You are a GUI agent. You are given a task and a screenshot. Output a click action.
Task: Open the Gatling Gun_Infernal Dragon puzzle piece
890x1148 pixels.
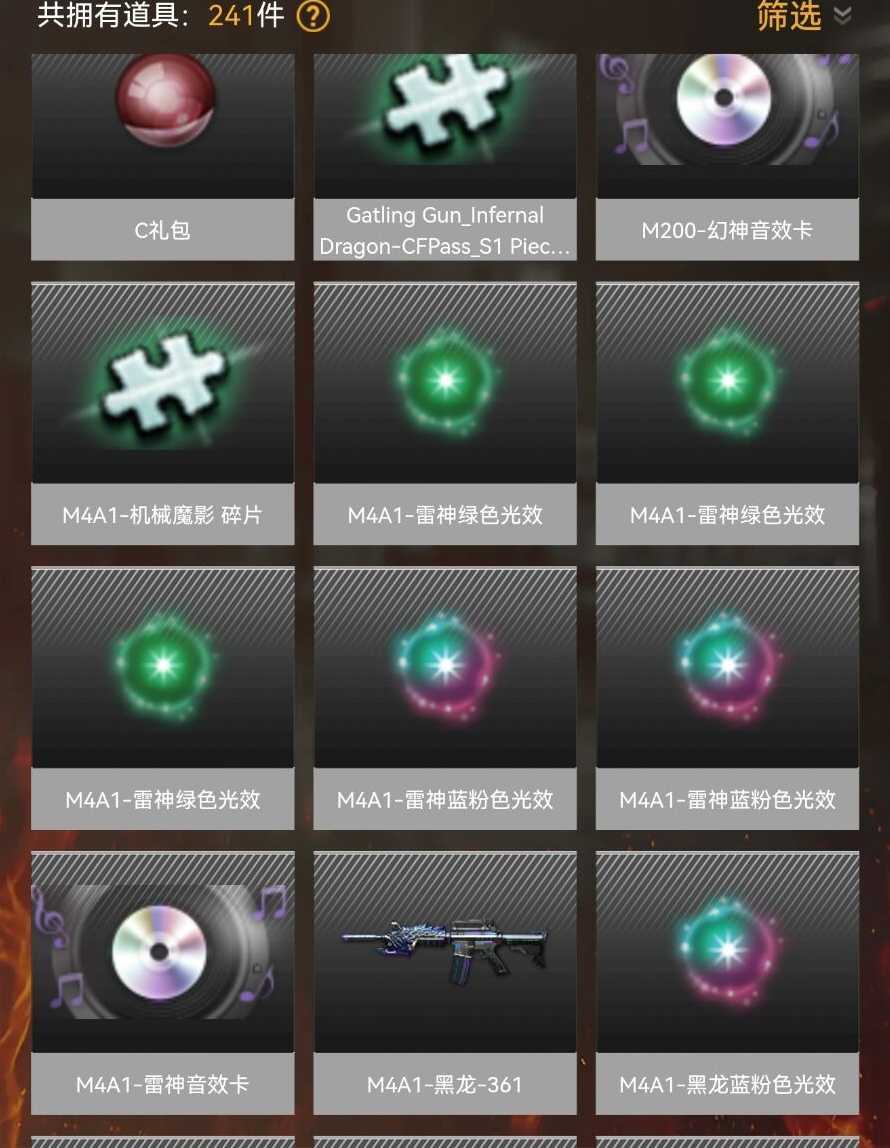(445, 102)
